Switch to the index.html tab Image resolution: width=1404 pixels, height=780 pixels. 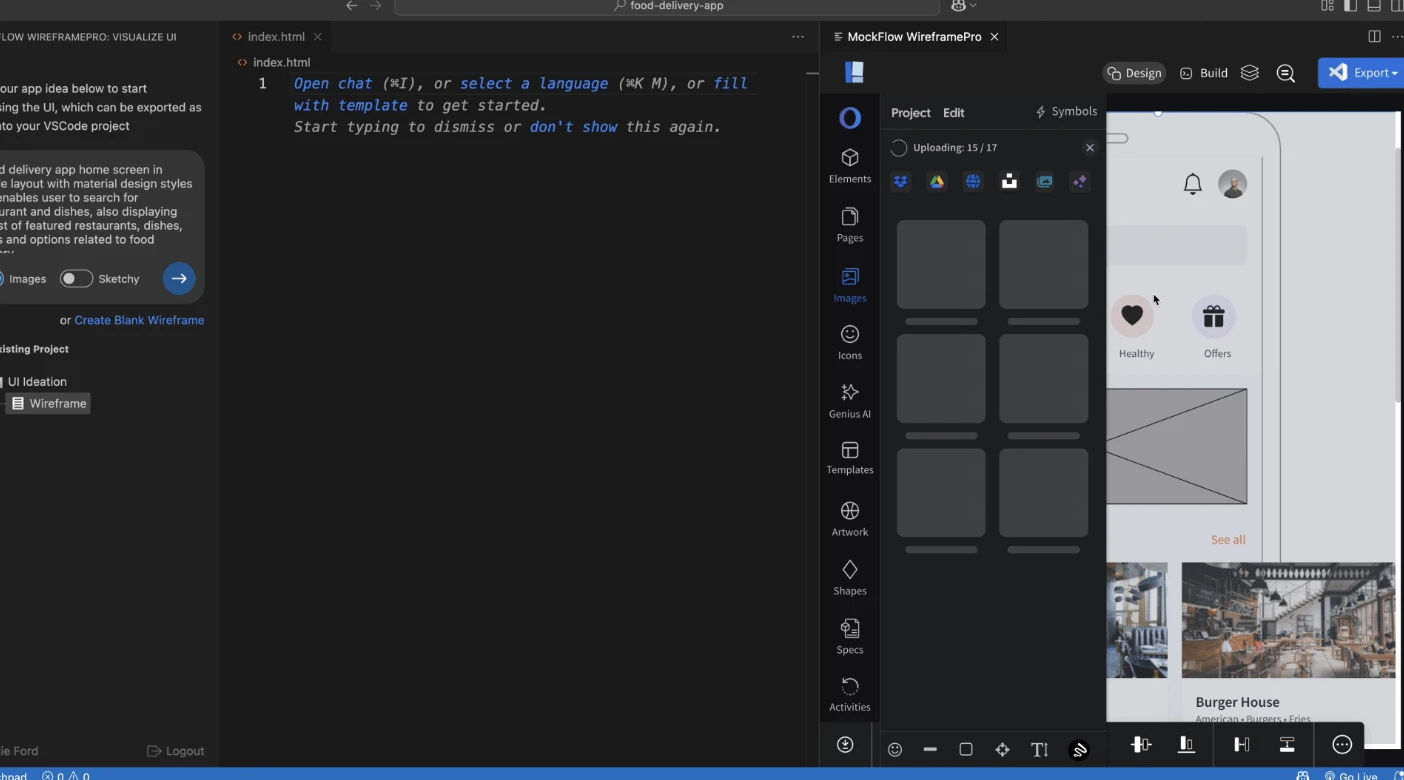277,36
